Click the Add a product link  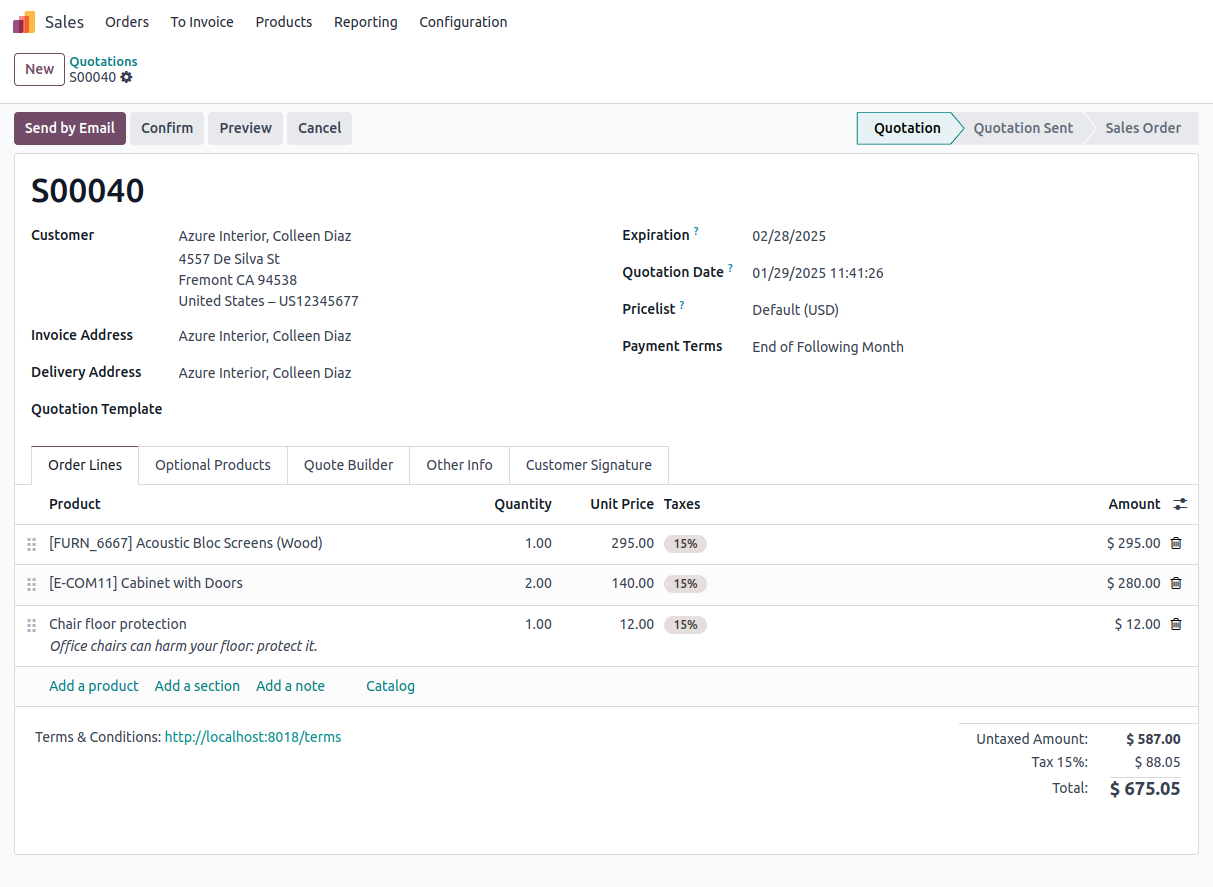point(94,686)
